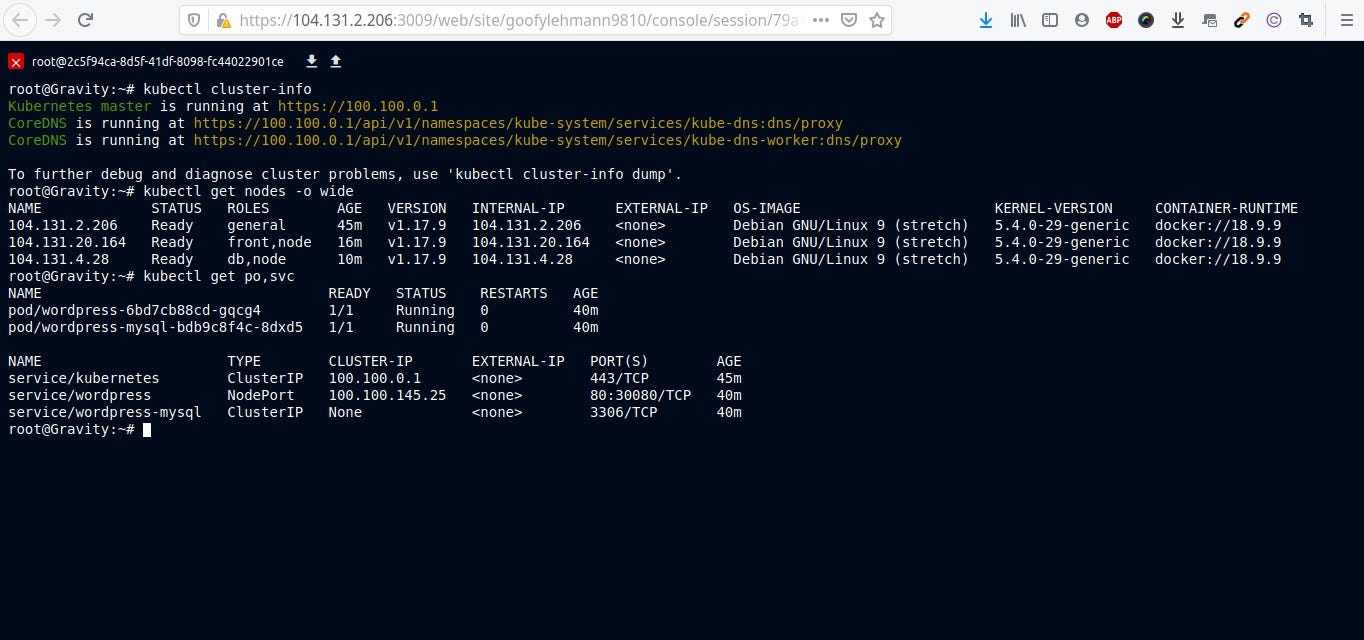Click the service/wordpress row name
Viewport: 1364px width, 640px height.
(x=80, y=395)
